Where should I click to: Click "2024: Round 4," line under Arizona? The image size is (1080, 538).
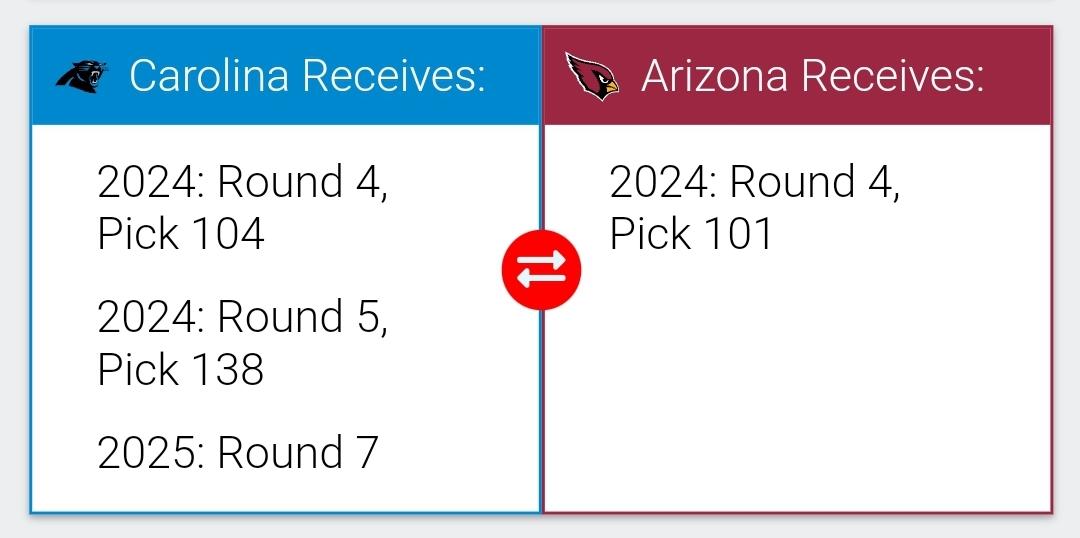pyautogui.click(x=754, y=182)
